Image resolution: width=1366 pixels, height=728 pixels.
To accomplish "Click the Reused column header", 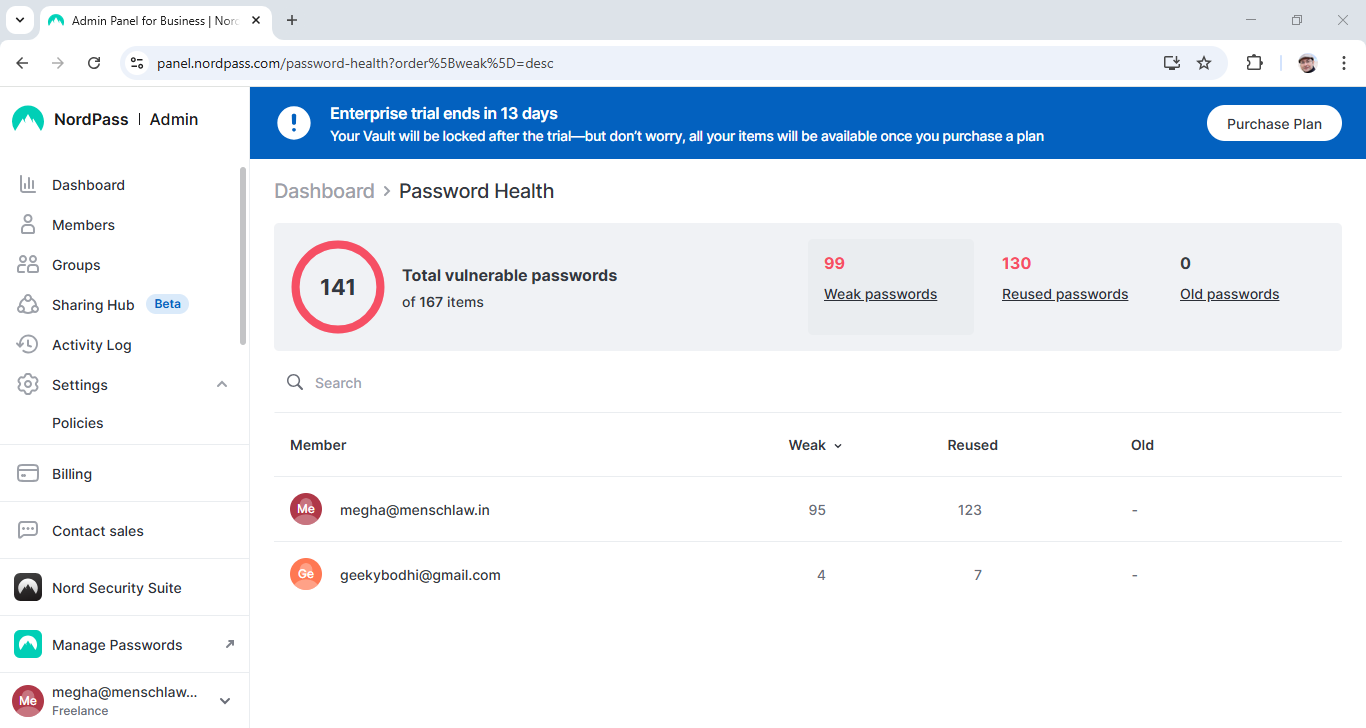I will [972, 445].
